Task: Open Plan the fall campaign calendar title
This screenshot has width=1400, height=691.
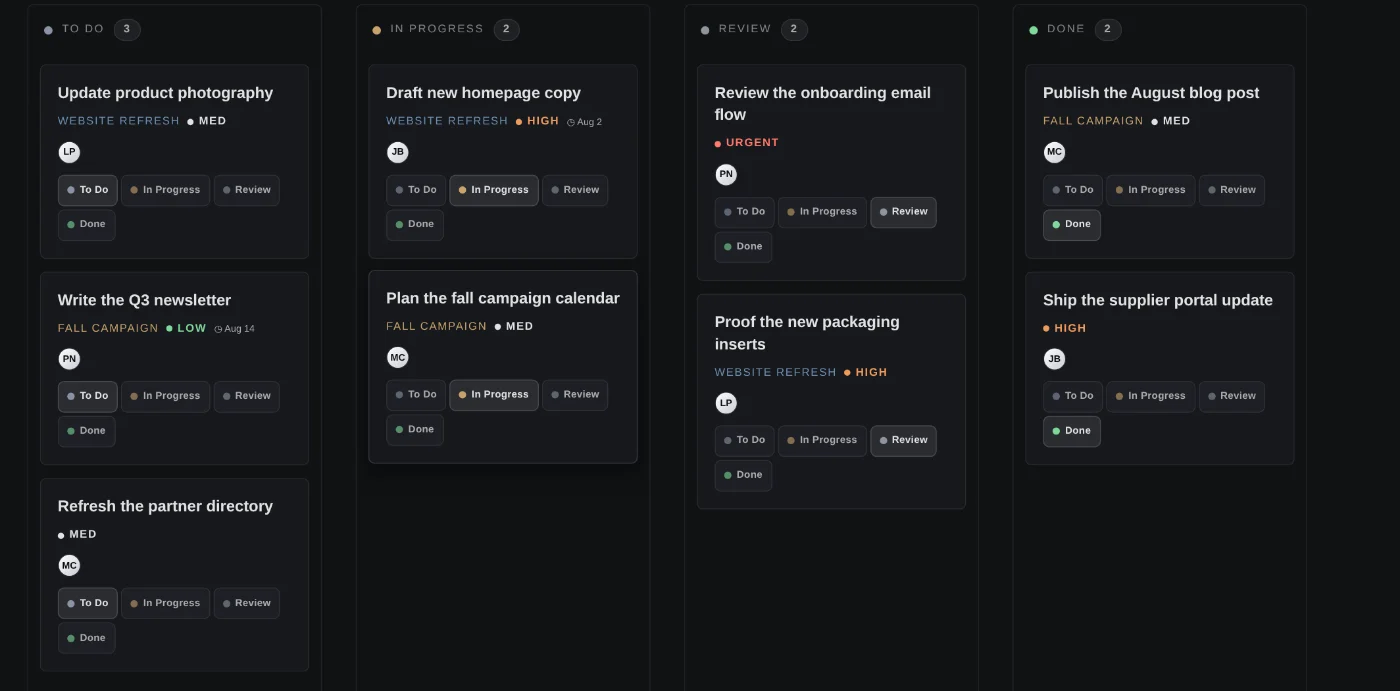Action: (503, 298)
